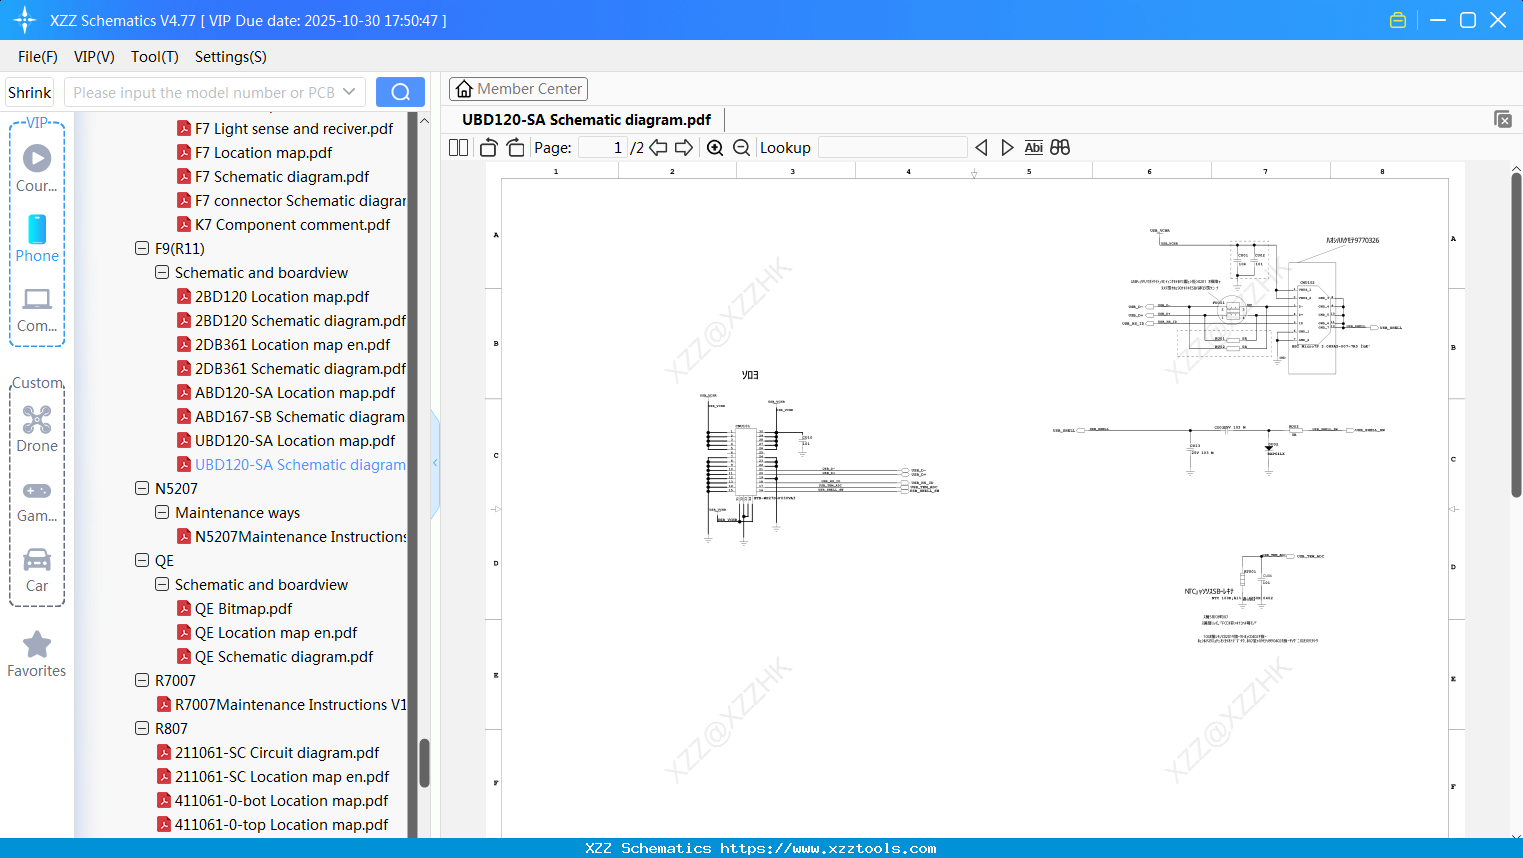Select the Phone category icon

tap(37, 229)
